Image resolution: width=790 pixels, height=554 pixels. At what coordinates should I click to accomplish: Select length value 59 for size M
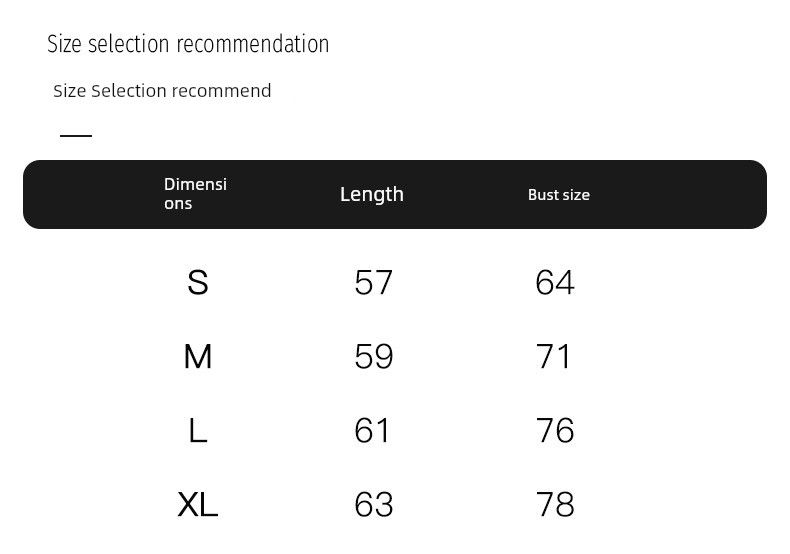coord(374,357)
